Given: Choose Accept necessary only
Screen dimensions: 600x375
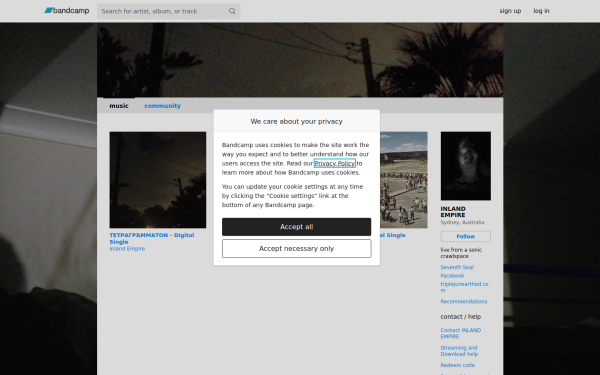Looking at the screenshot, I should tap(297, 249).
